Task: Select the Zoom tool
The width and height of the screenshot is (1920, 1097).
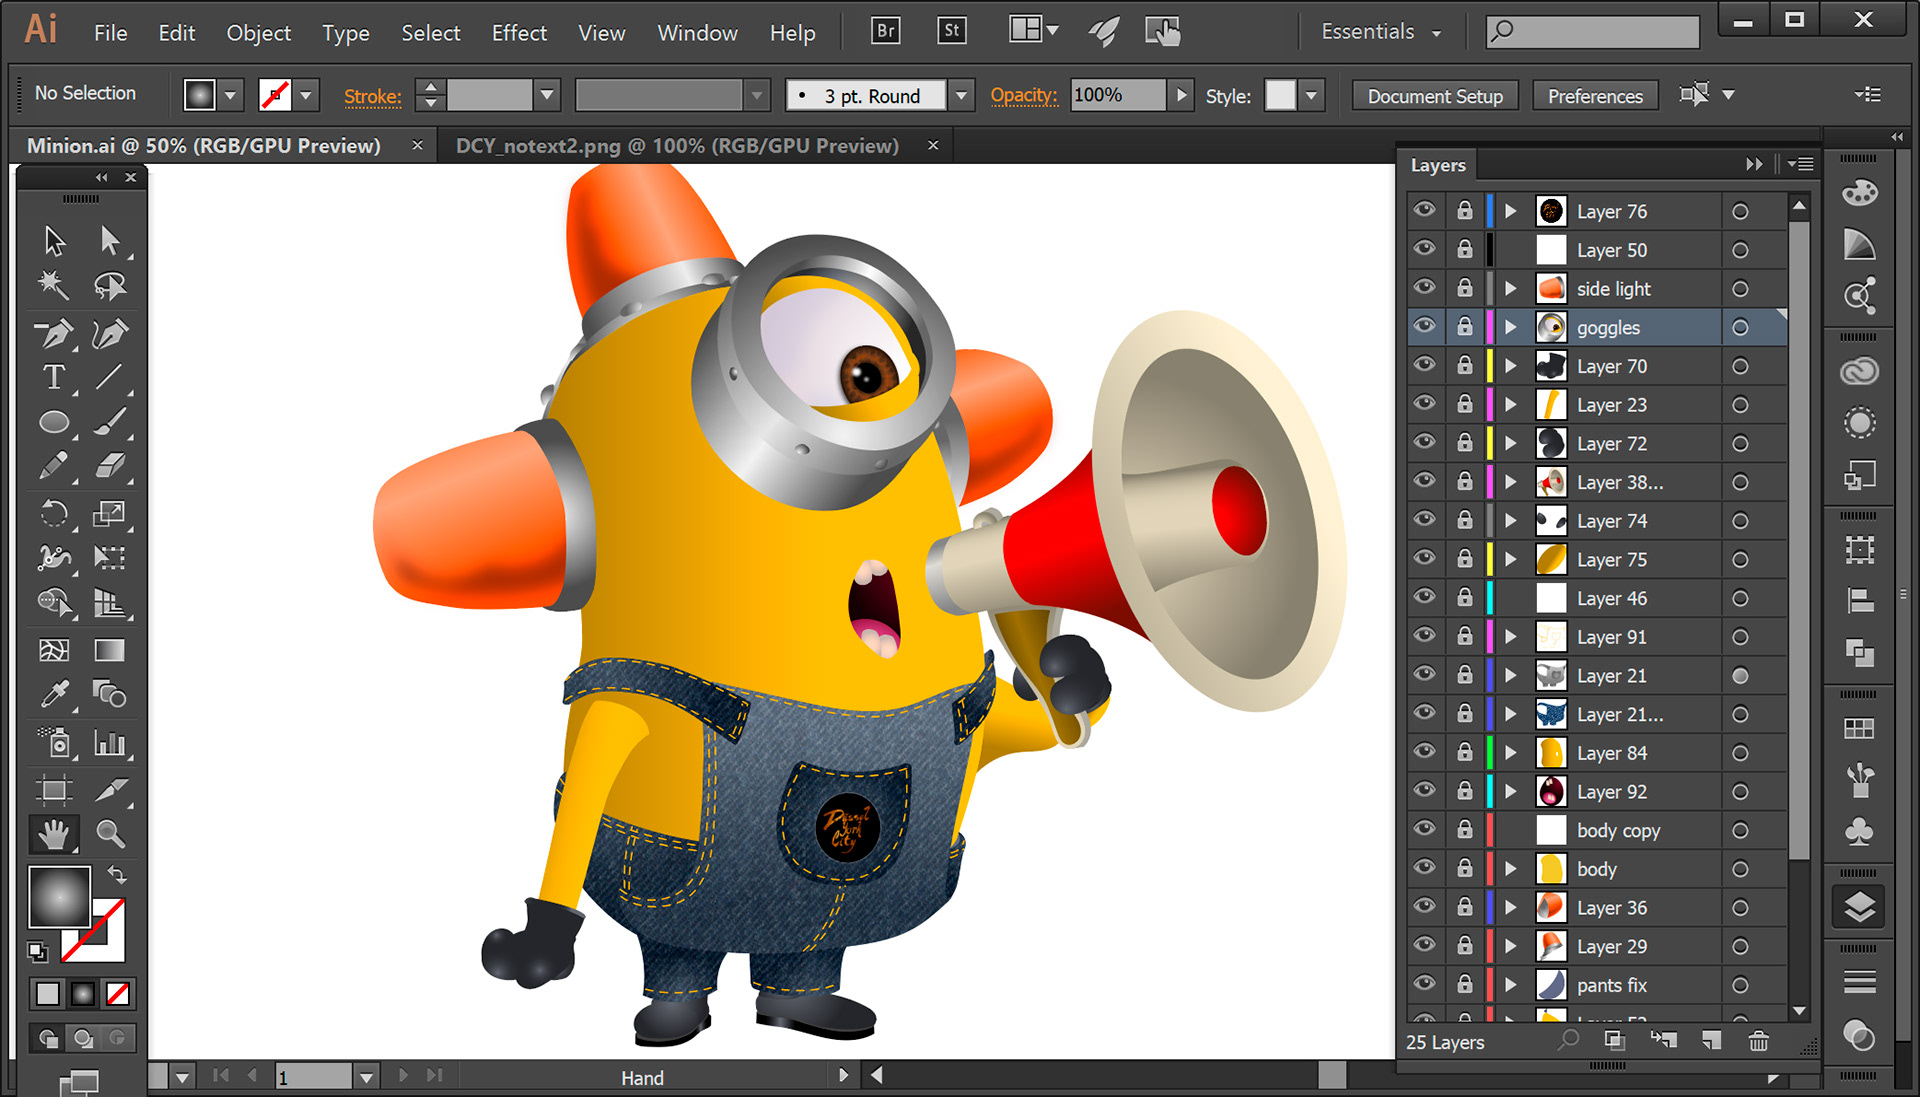Action: point(110,834)
